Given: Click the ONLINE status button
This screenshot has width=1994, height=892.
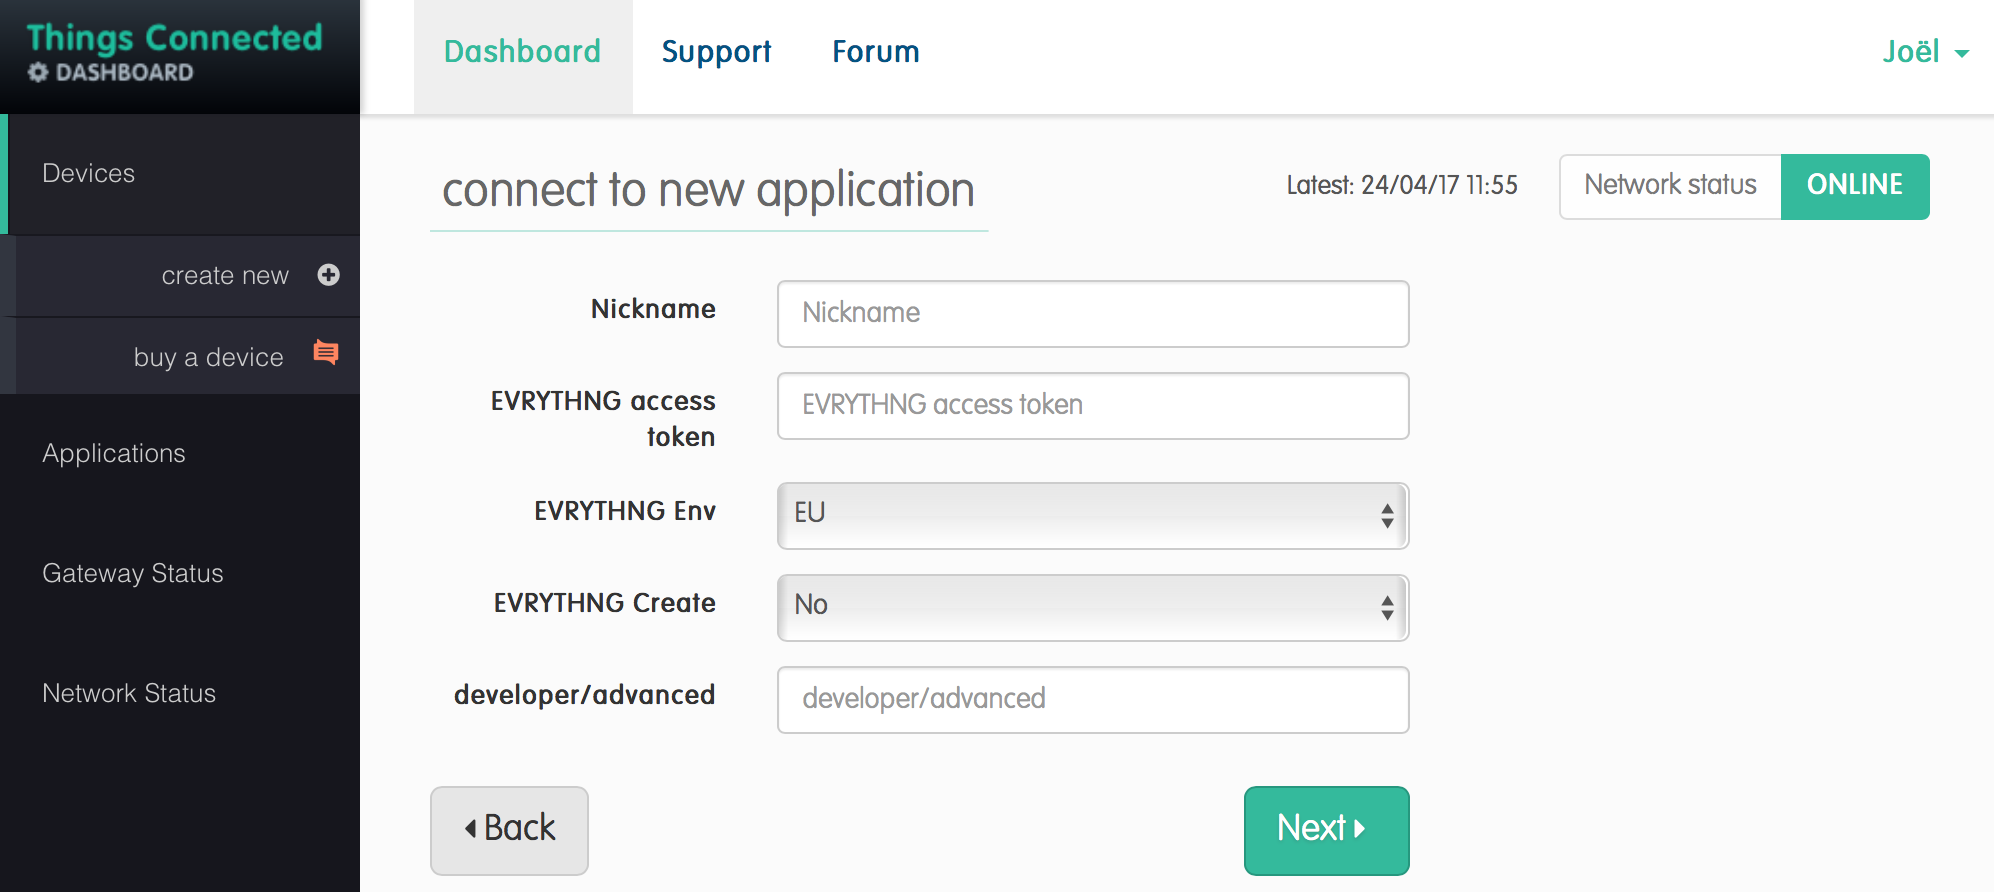Looking at the screenshot, I should [x=1855, y=186].
